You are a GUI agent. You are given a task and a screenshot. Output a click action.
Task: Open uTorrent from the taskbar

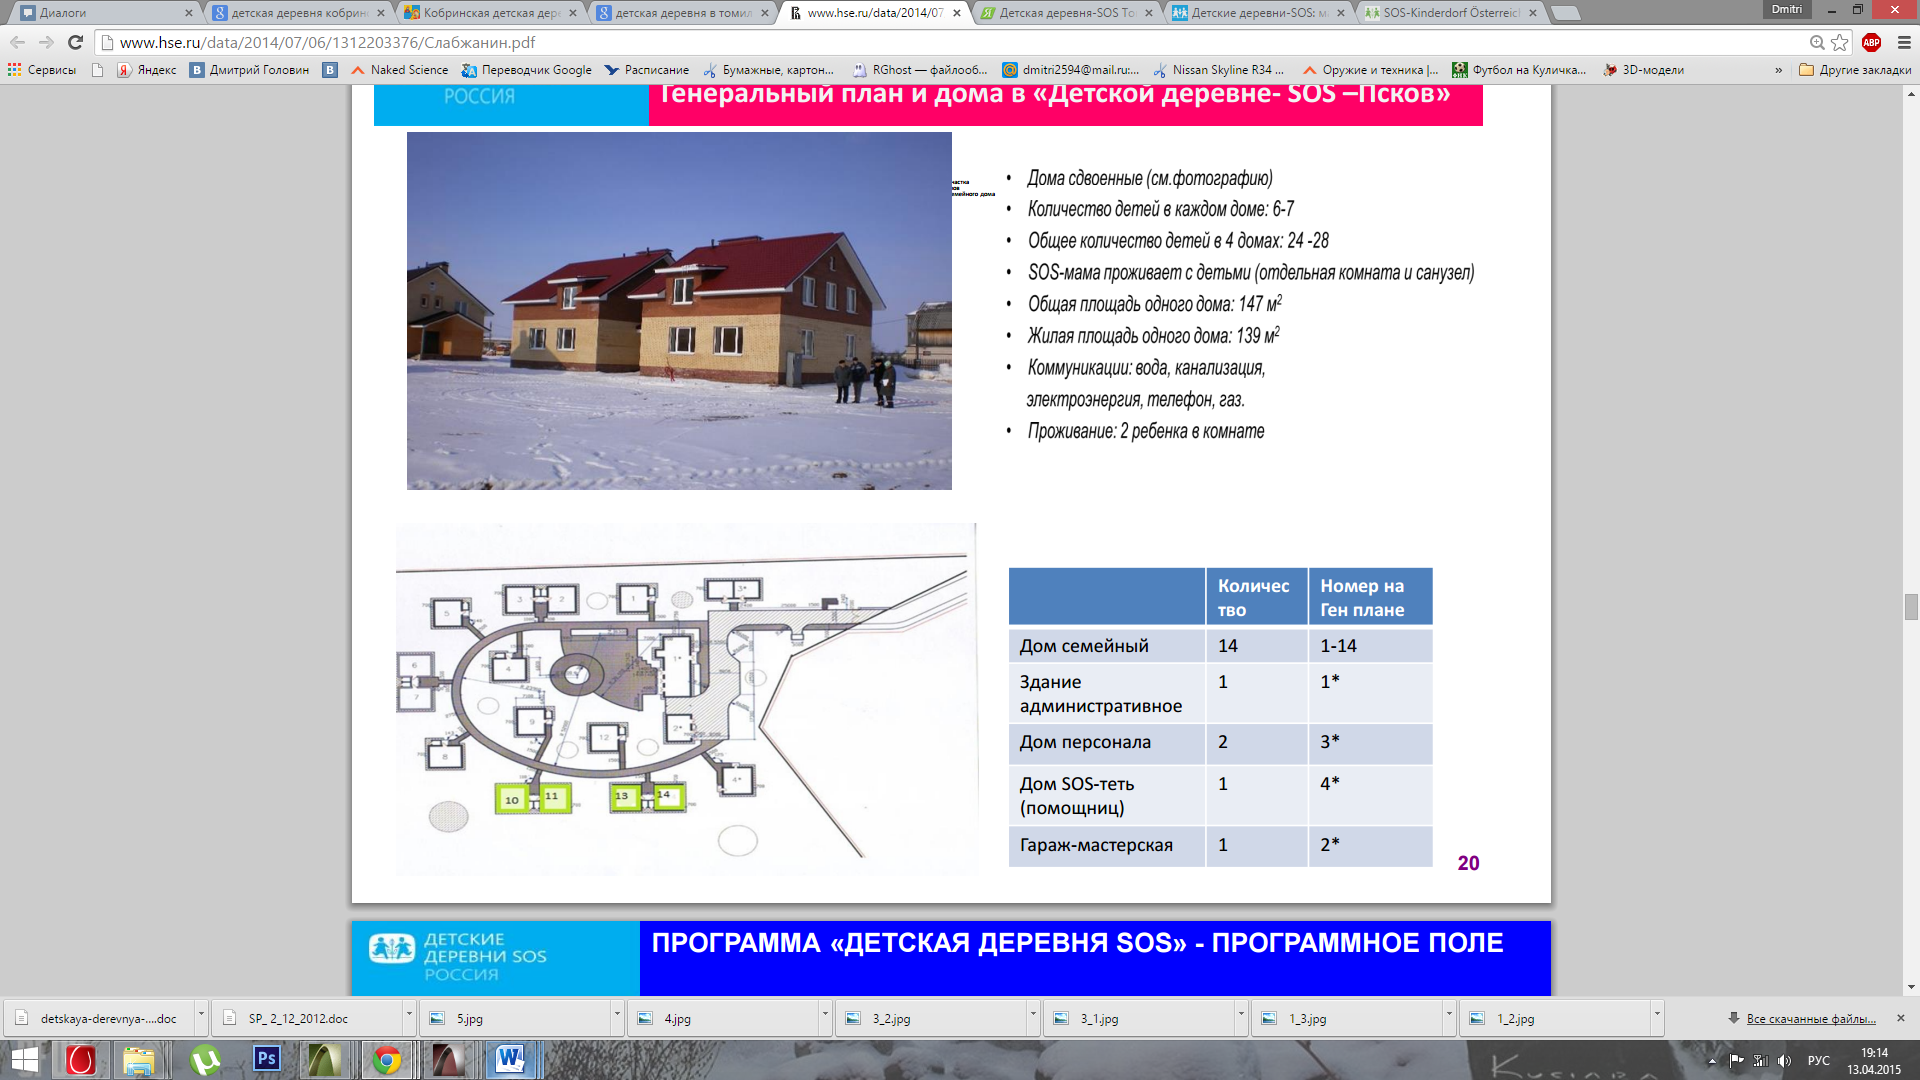(205, 1059)
